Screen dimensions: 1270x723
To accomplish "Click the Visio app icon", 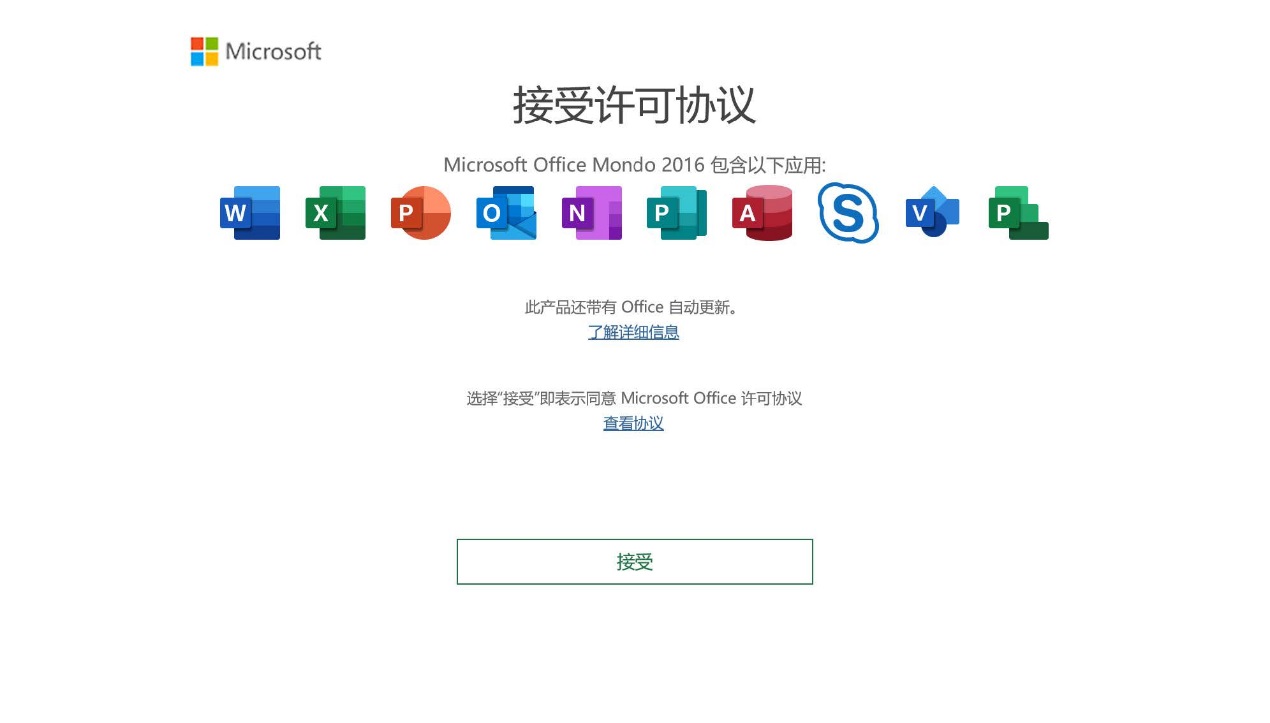I will tap(933, 213).
